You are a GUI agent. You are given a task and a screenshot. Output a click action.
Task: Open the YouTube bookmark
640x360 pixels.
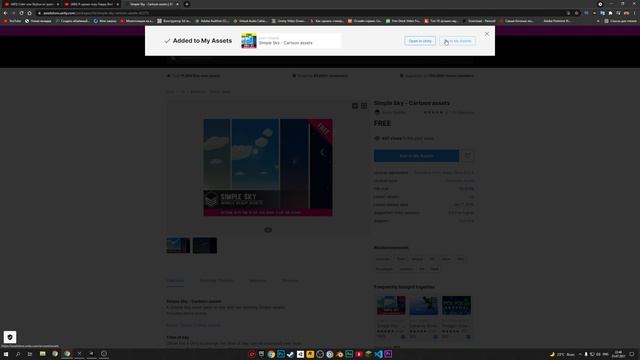tap(12, 21)
